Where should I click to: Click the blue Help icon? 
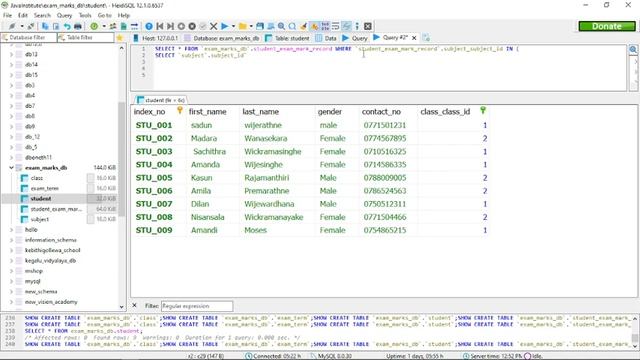(x=149, y=26)
